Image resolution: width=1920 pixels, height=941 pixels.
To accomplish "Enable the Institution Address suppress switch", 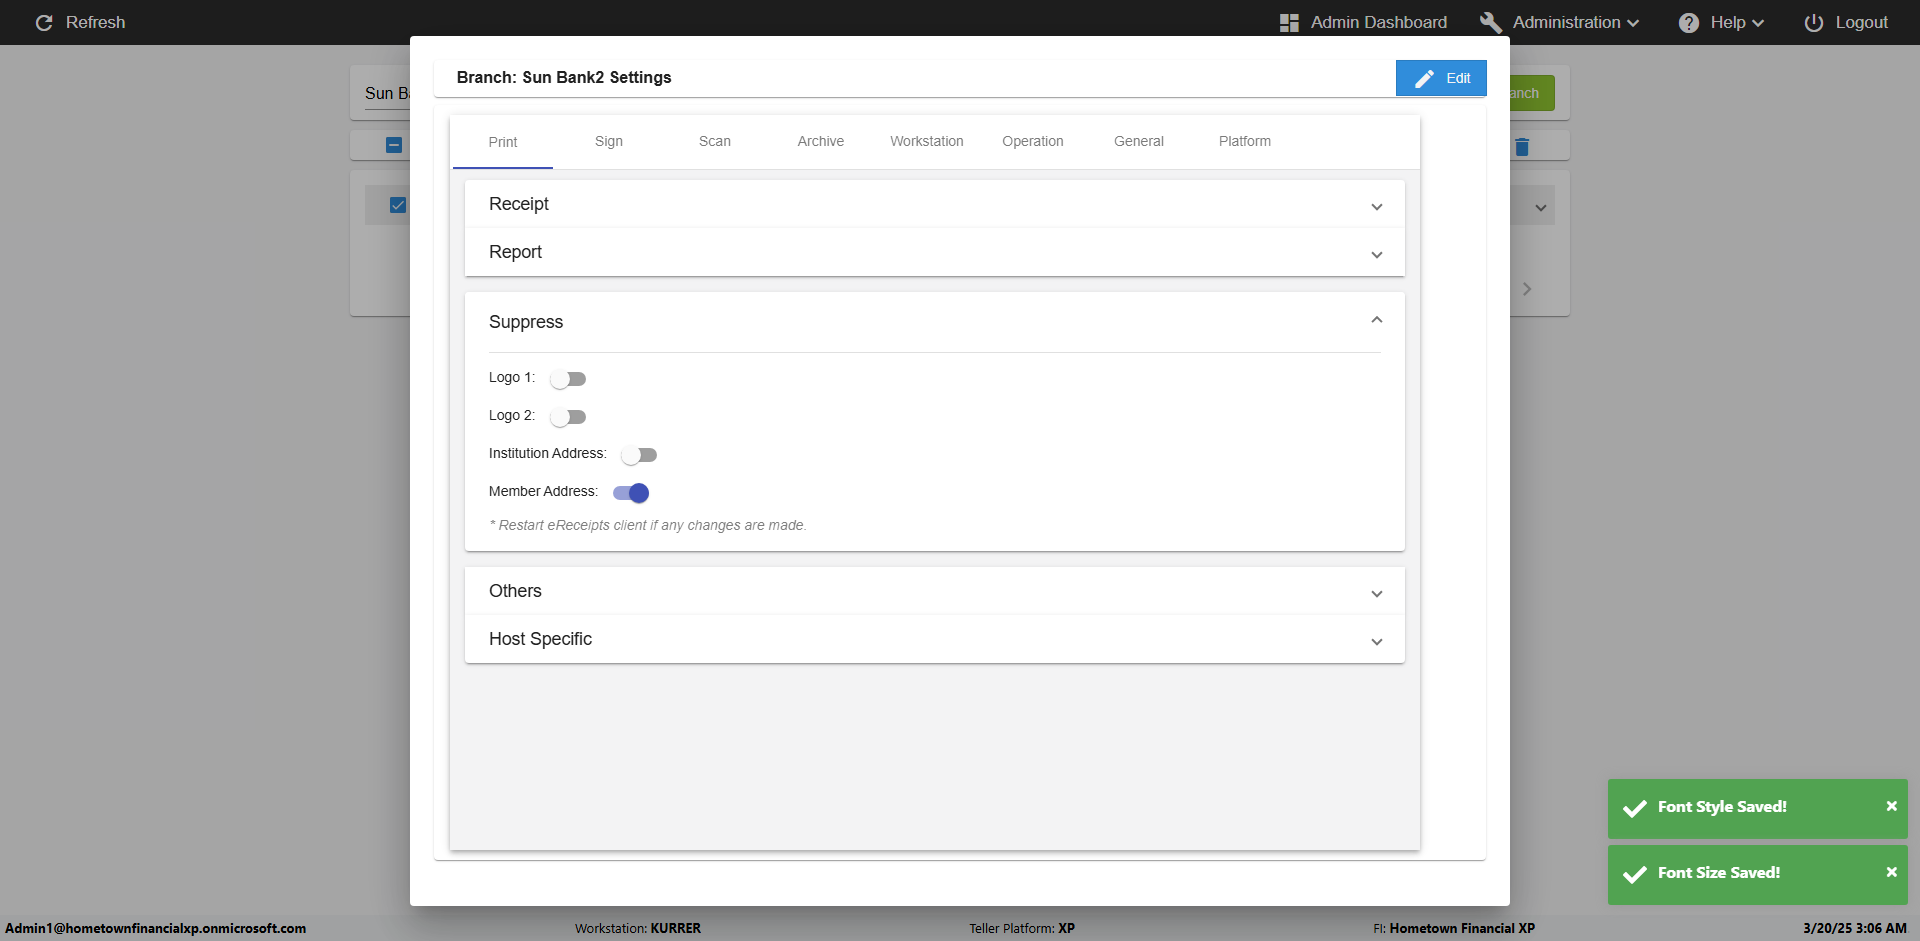I will [638, 455].
